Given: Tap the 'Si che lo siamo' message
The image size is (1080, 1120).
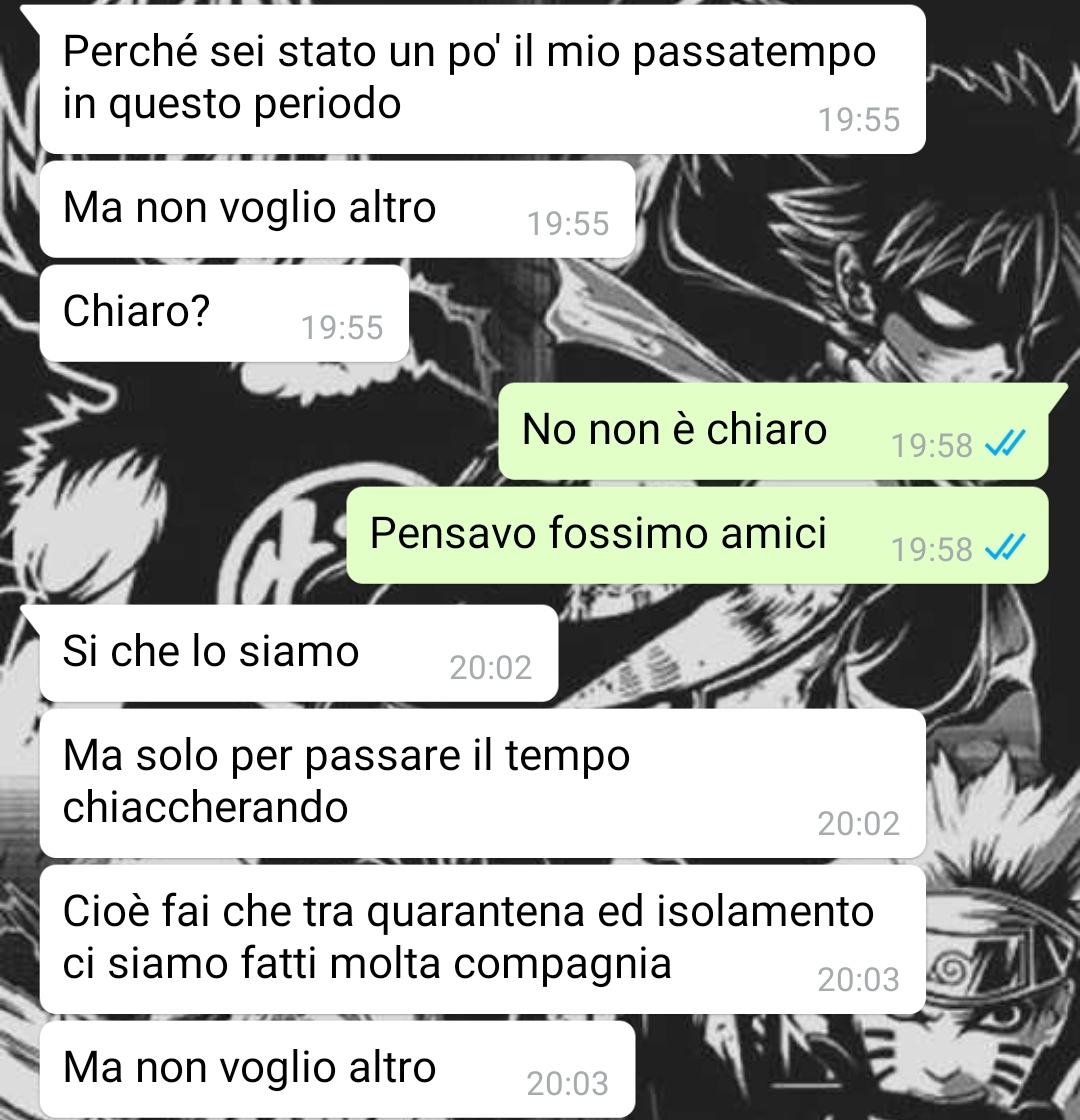Looking at the screenshot, I should click(x=299, y=654).
